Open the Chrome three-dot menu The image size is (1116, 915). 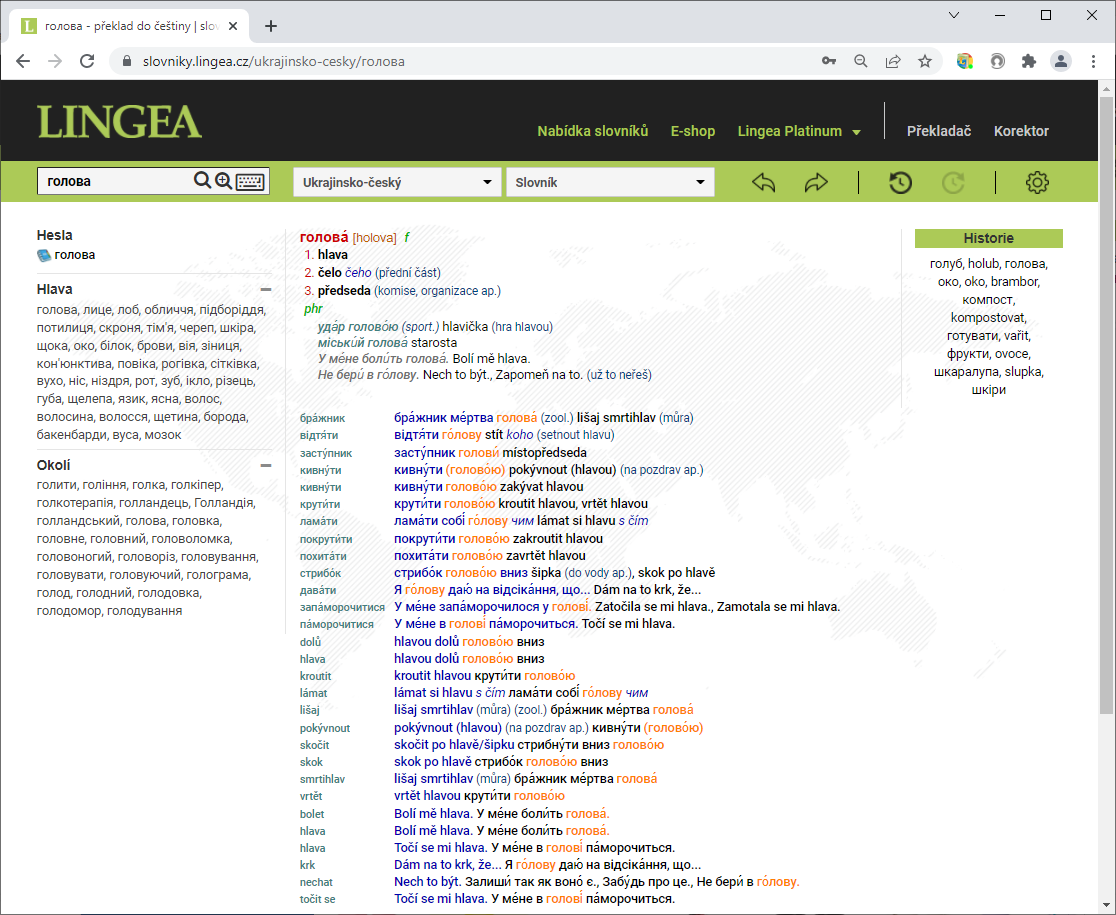(x=1093, y=61)
